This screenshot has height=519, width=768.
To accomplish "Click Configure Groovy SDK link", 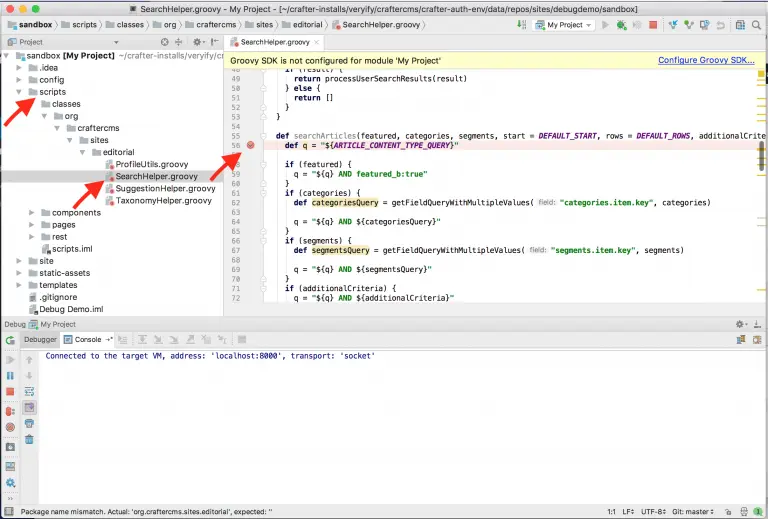I will 705,60.
